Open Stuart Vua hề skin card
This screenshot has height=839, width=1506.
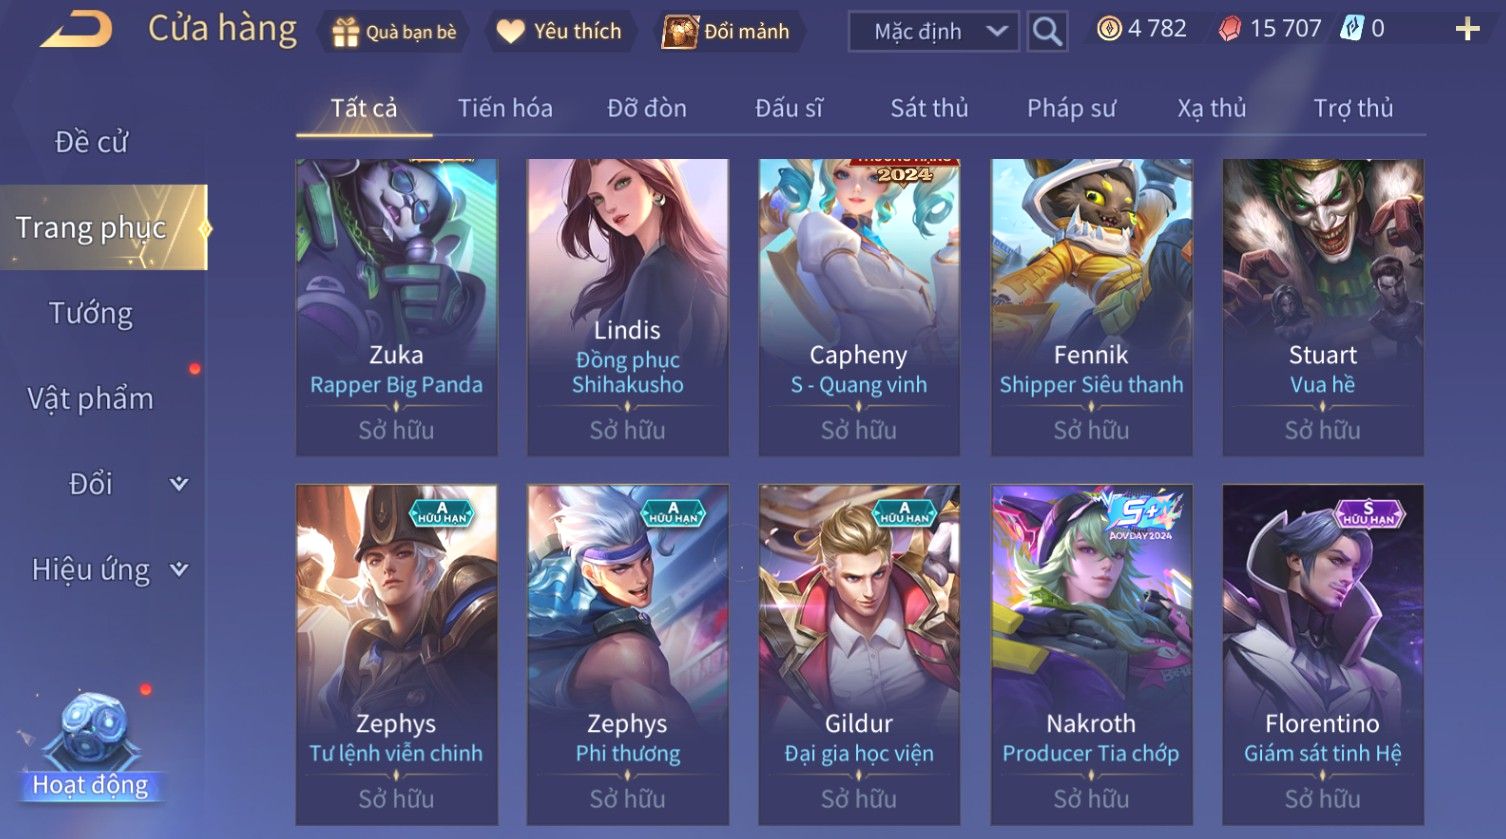1322,307
